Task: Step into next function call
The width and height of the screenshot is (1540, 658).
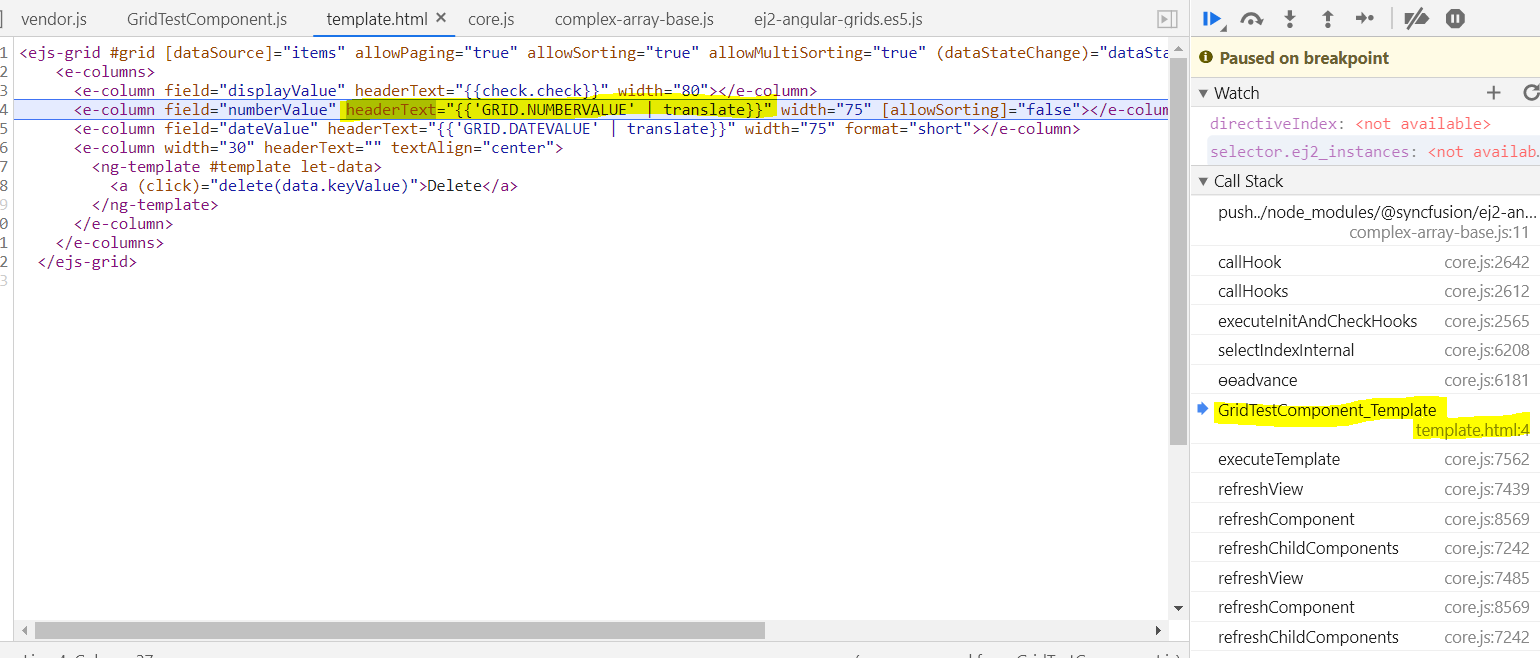Action: 1290,18
